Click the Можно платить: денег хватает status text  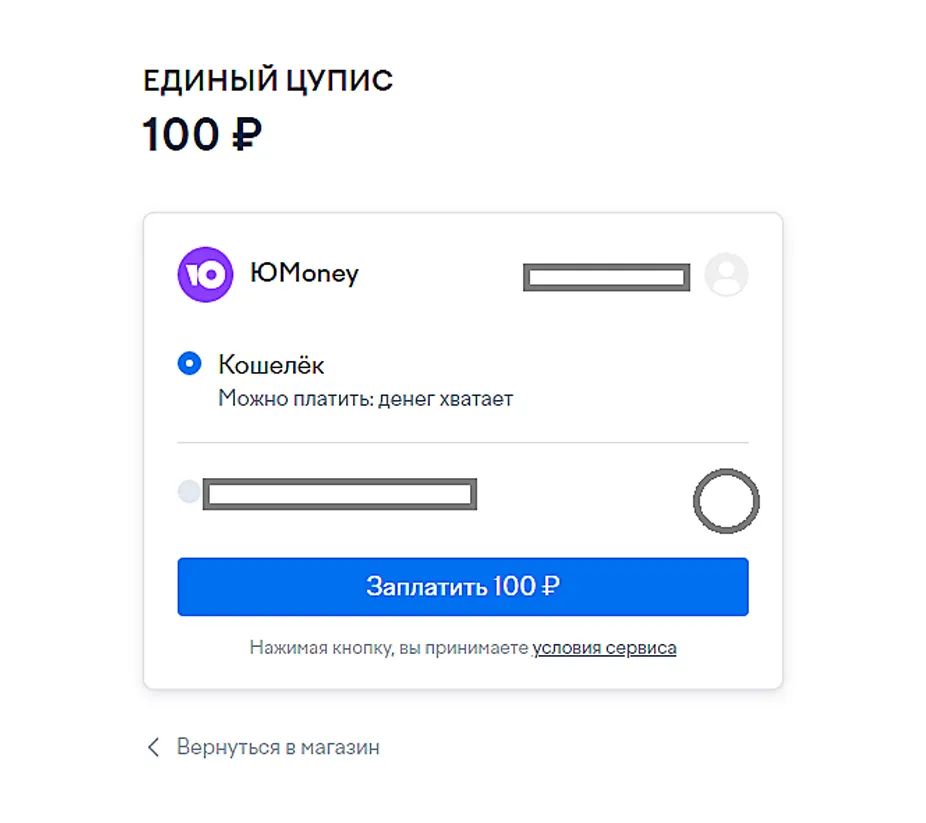coord(365,399)
